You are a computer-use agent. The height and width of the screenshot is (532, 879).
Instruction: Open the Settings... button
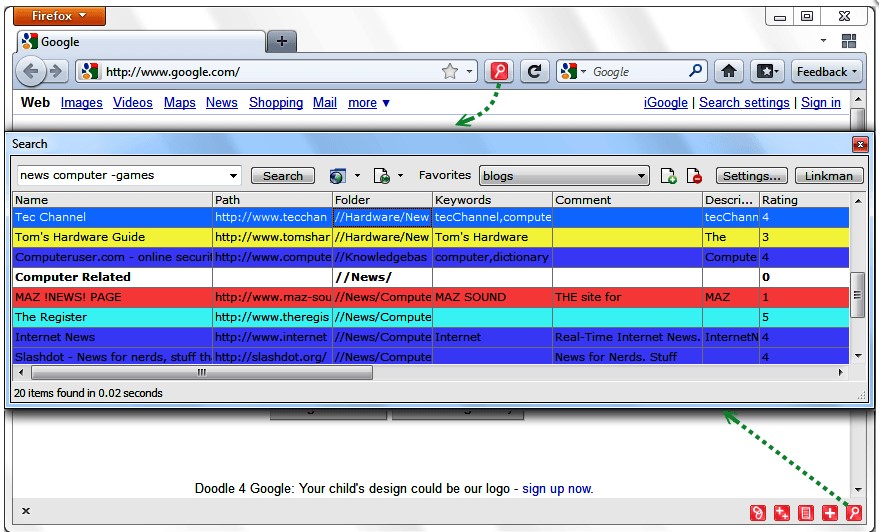click(752, 176)
